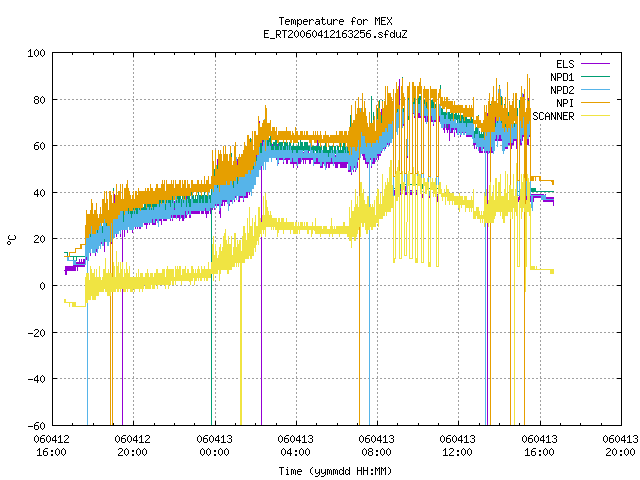
Task: Click the y-axis value 40
Action: (x=39, y=193)
